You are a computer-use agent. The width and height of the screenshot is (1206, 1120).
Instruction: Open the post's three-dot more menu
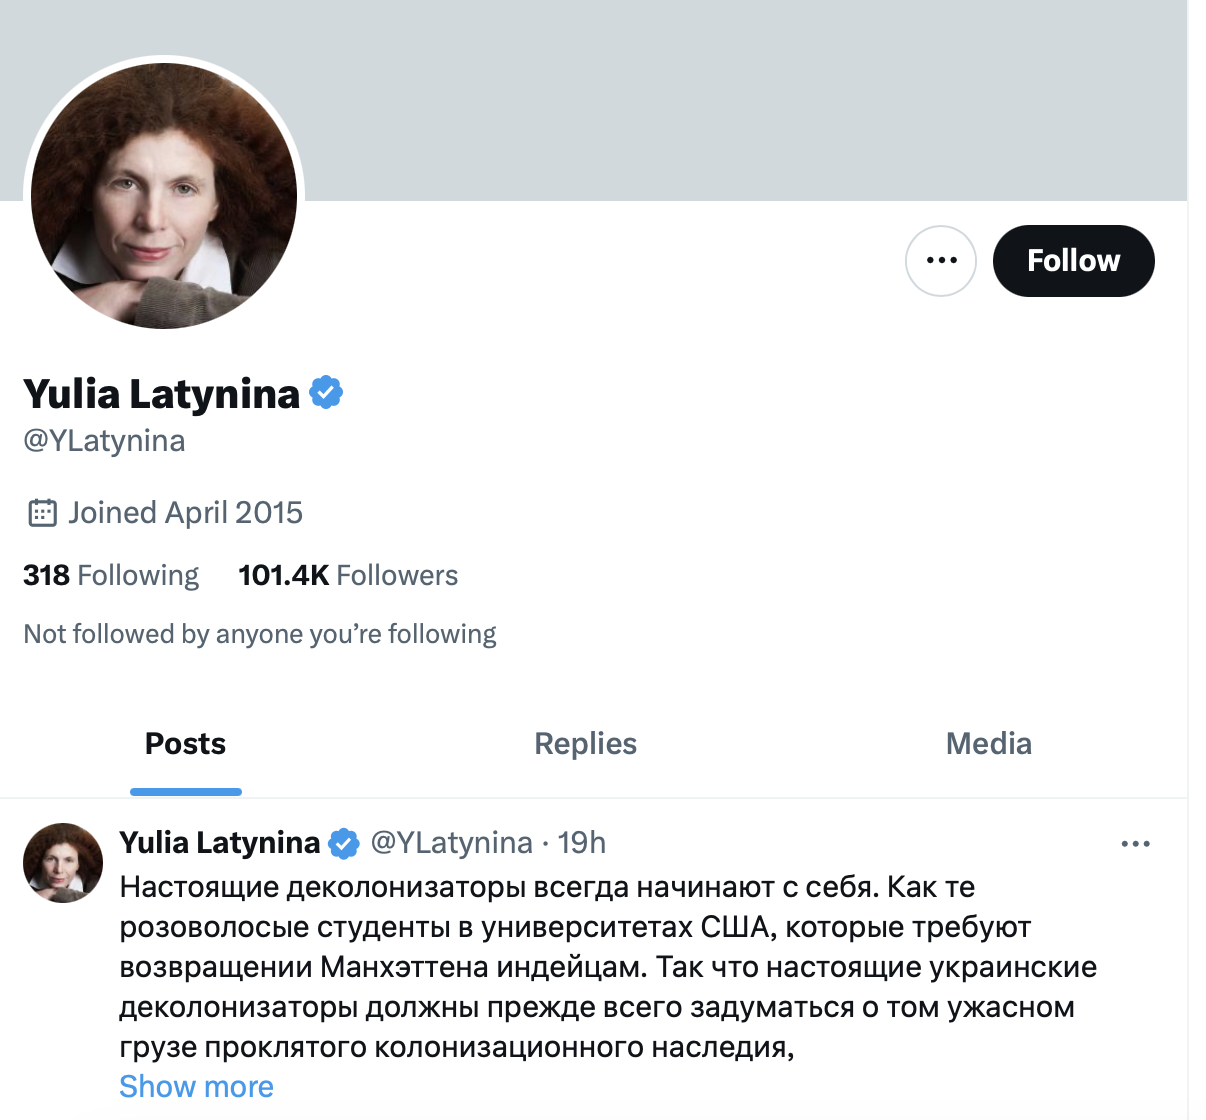pyautogui.click(x=1135, y=844)
